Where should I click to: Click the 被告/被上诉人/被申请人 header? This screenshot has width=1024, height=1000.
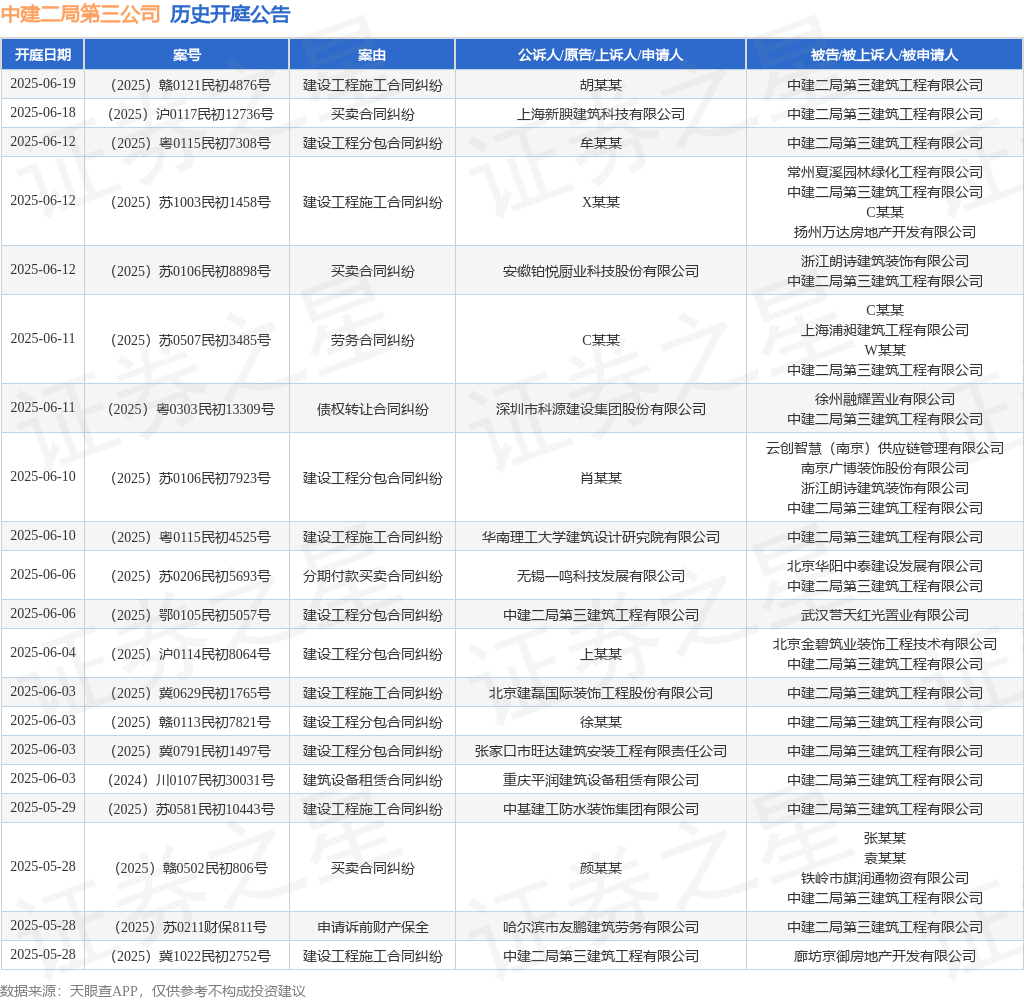point(884,55)
